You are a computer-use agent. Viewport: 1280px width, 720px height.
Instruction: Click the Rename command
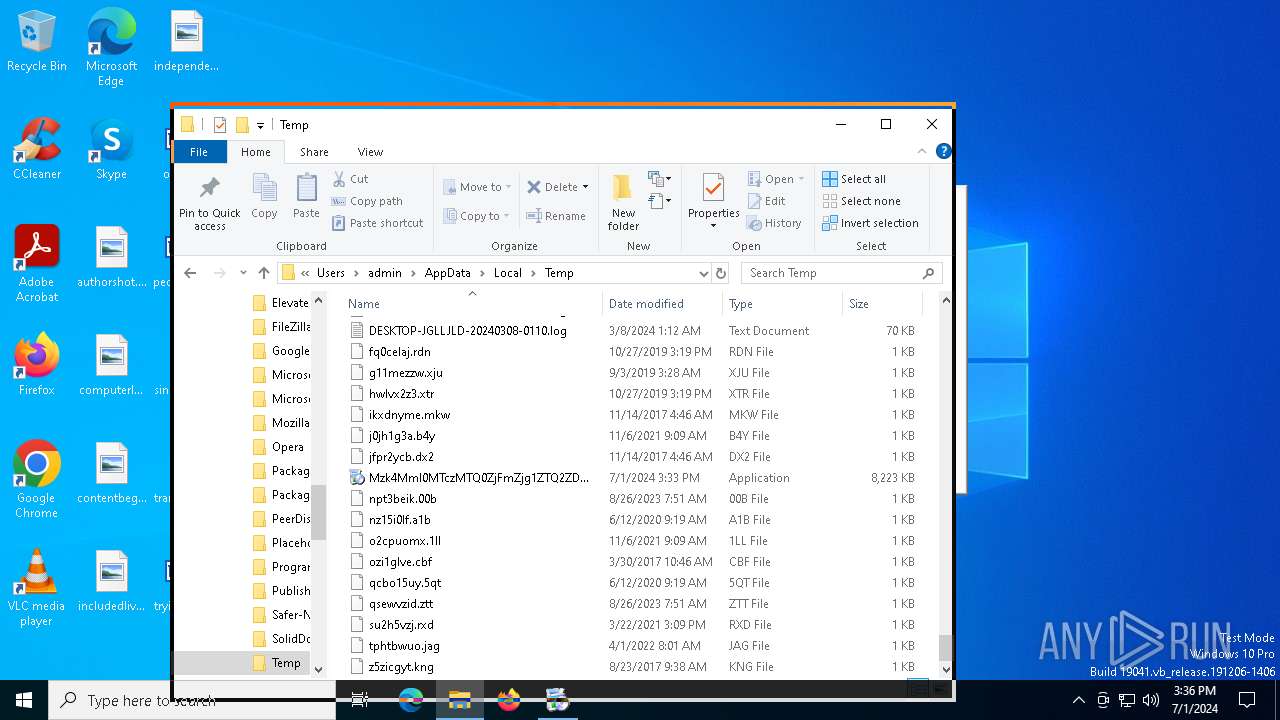coord(556,216)
